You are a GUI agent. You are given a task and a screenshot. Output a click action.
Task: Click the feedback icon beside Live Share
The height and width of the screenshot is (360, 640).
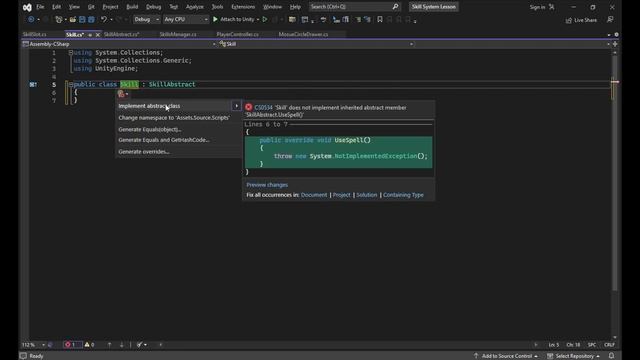pos(610,20)
